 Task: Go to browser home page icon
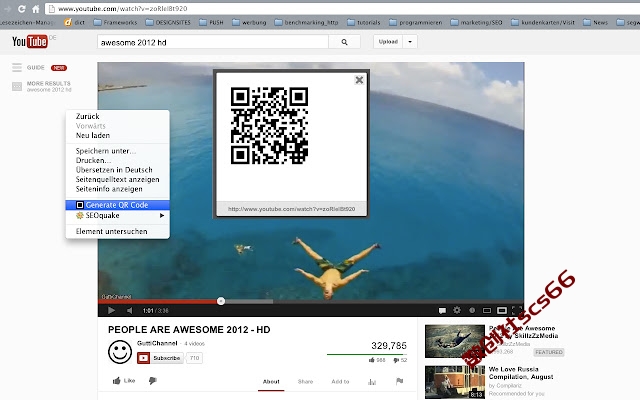36,9
